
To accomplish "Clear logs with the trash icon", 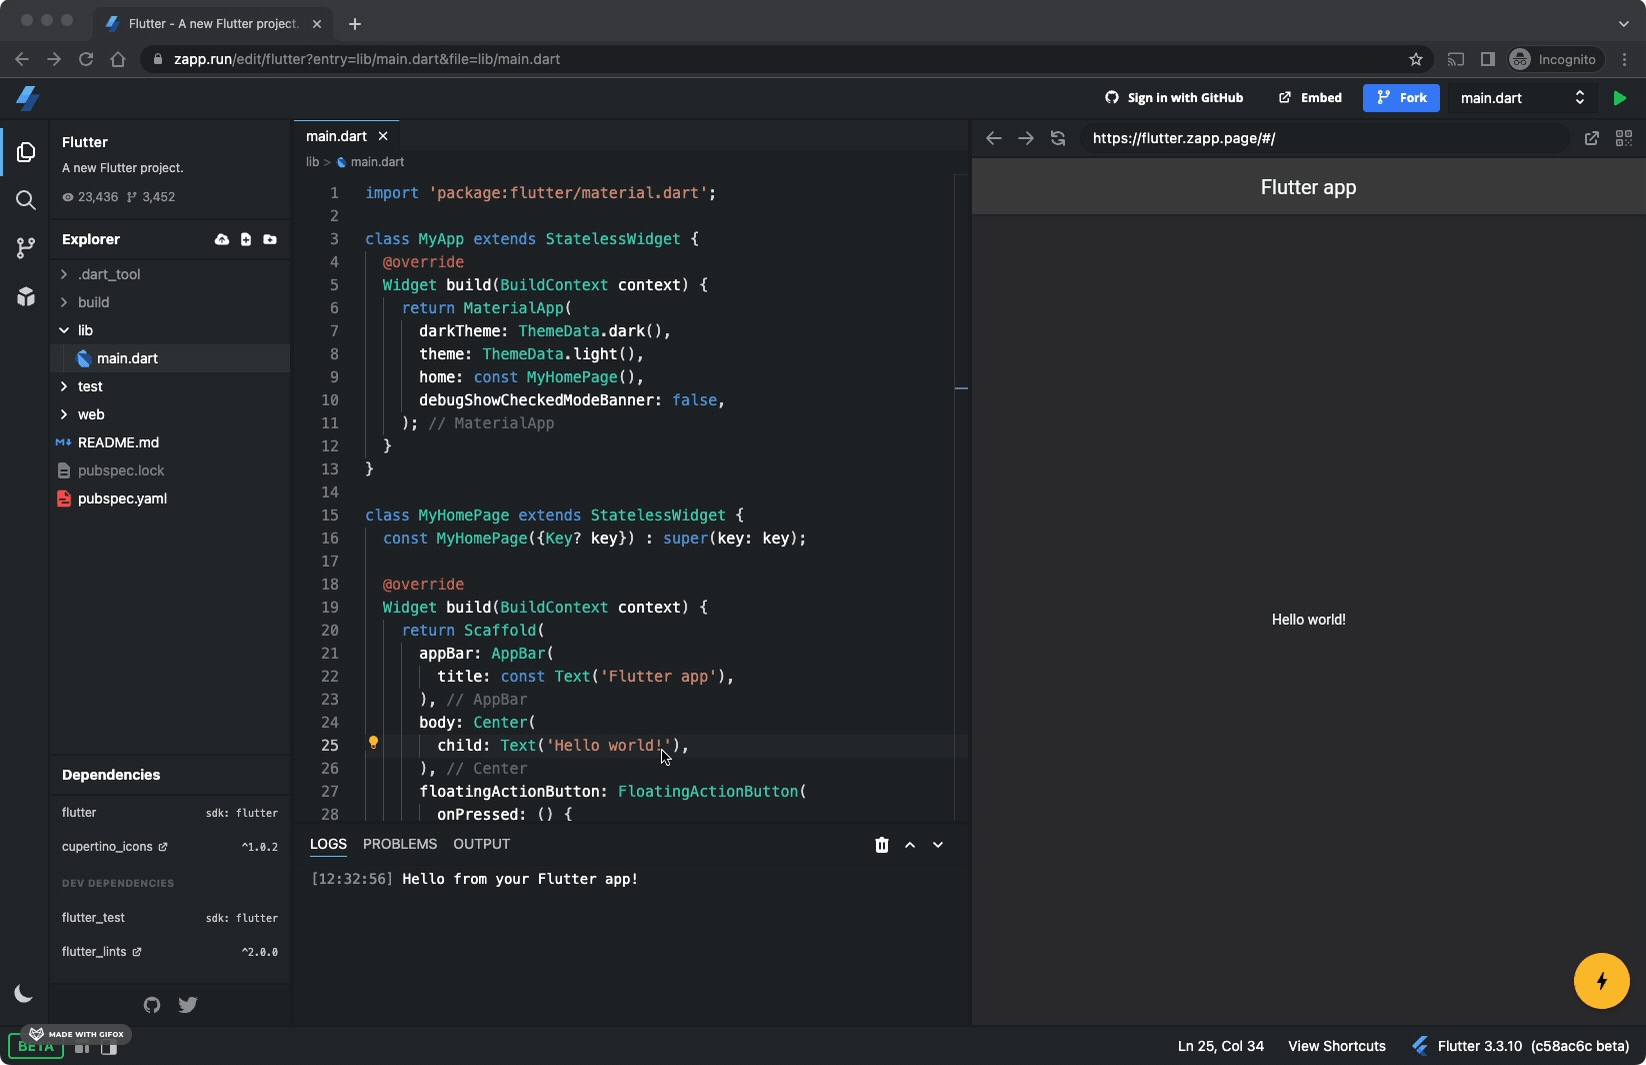I will [x=882, y=845].
